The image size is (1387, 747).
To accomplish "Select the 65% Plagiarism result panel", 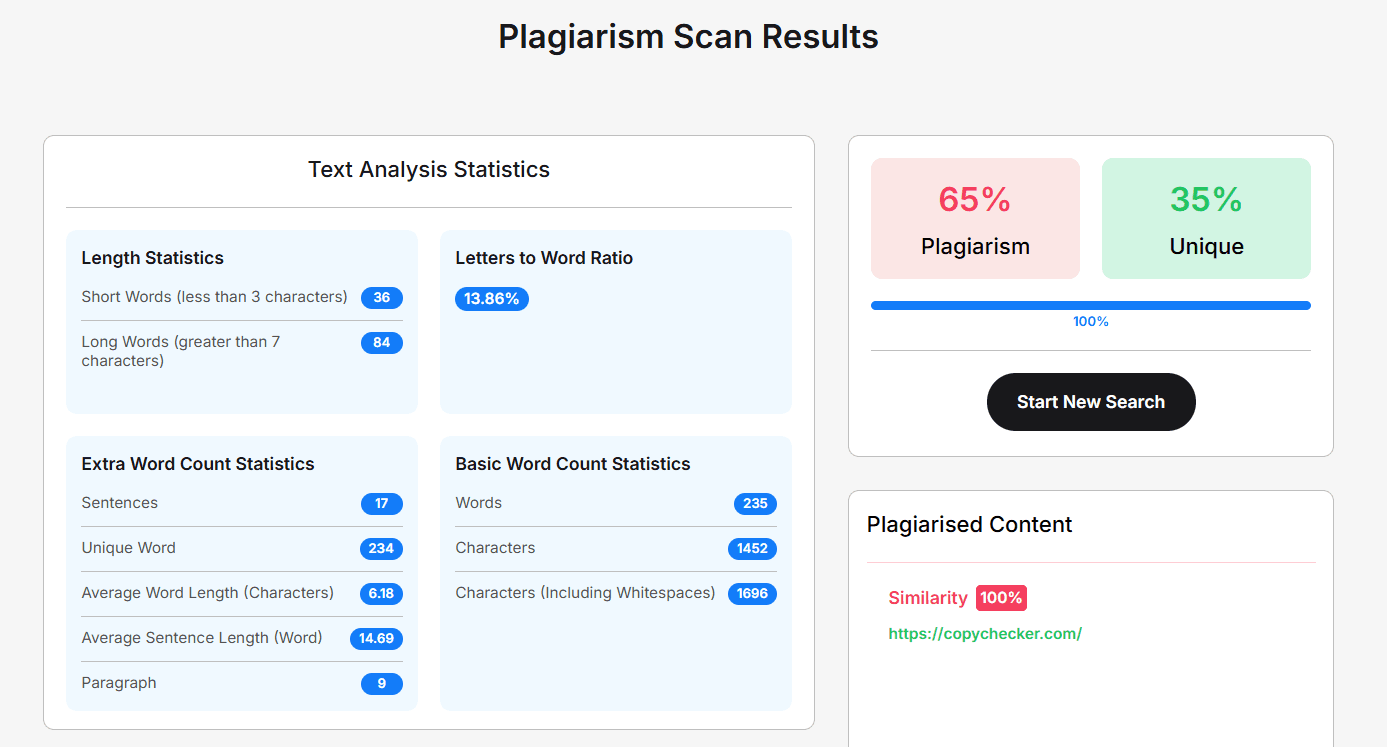I will [975, 218].
